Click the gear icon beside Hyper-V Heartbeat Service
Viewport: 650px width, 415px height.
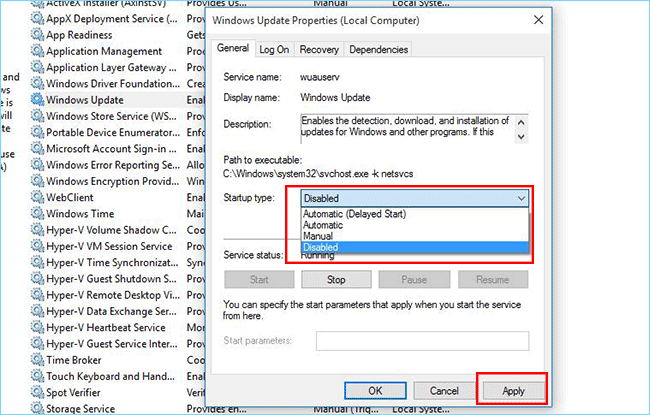[37, 327]
